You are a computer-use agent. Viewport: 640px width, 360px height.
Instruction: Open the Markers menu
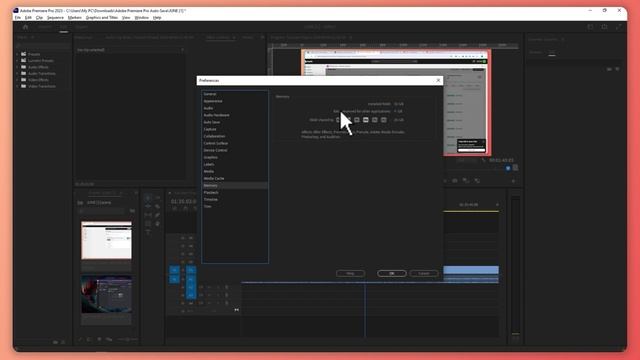75,18
